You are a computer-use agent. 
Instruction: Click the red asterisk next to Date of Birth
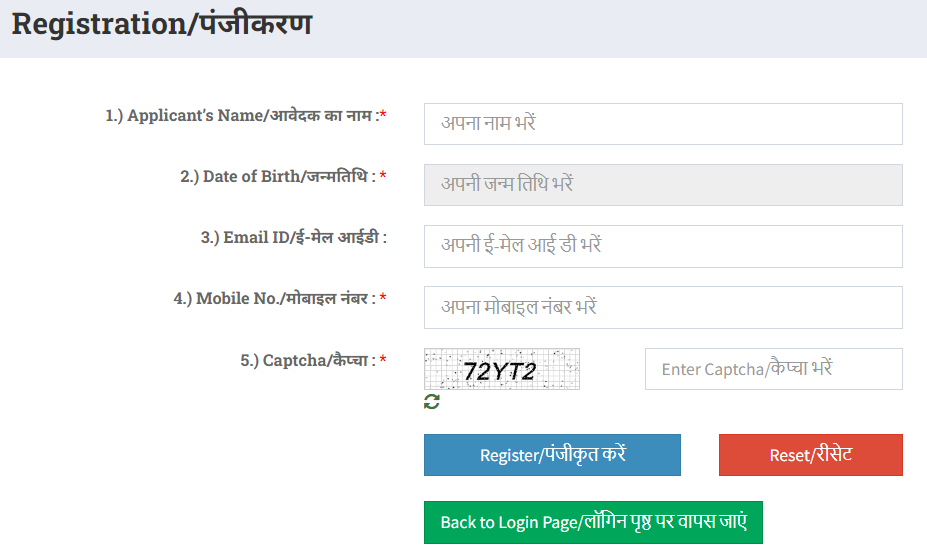[x=383, y=175]
